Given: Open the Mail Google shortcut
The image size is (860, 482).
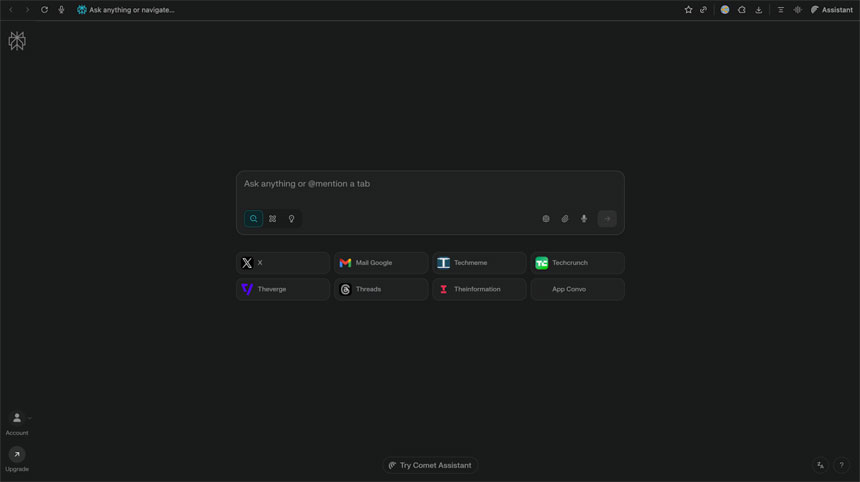Looking at the screenshot, I should click(x=381, y=263).
